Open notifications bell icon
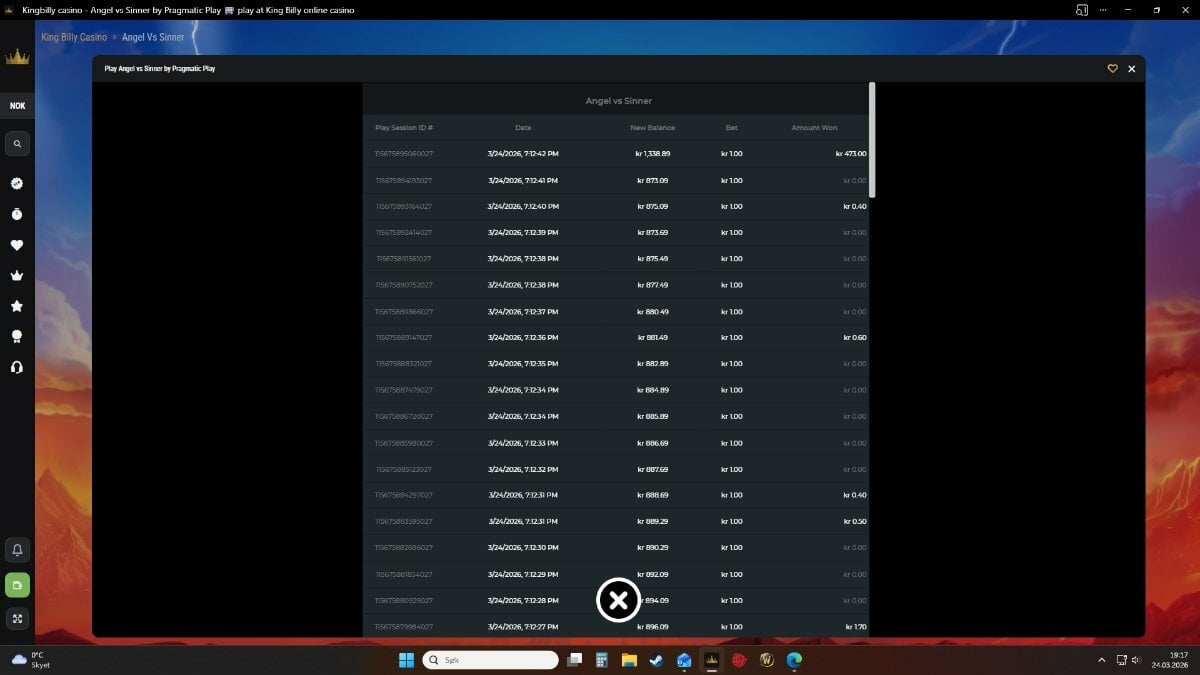 (17, 550)
